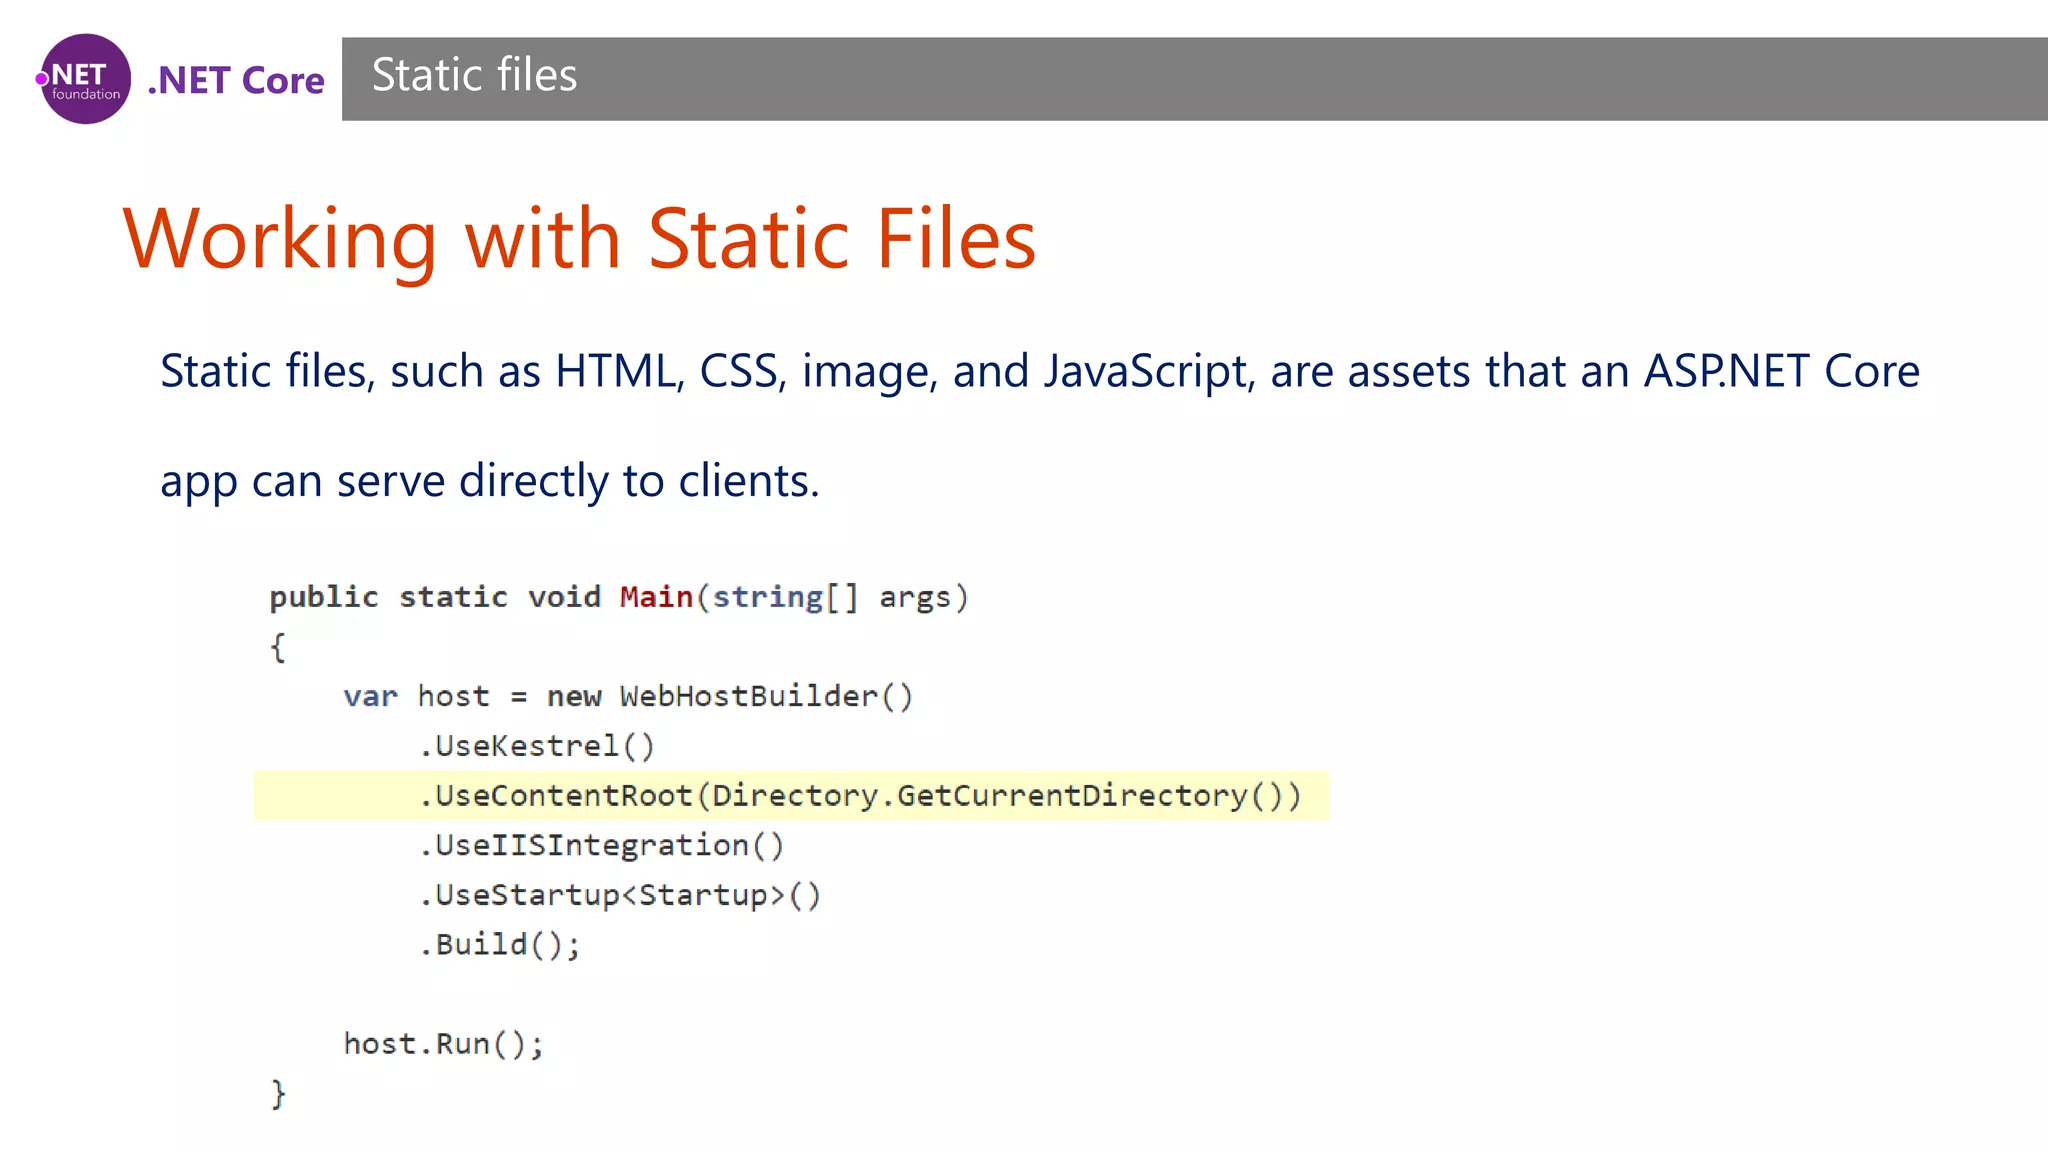The height and width of the screenshot is (1152, 2048).
Task: Click the WebHostBuilder() text
Action: tap(766, 696)
